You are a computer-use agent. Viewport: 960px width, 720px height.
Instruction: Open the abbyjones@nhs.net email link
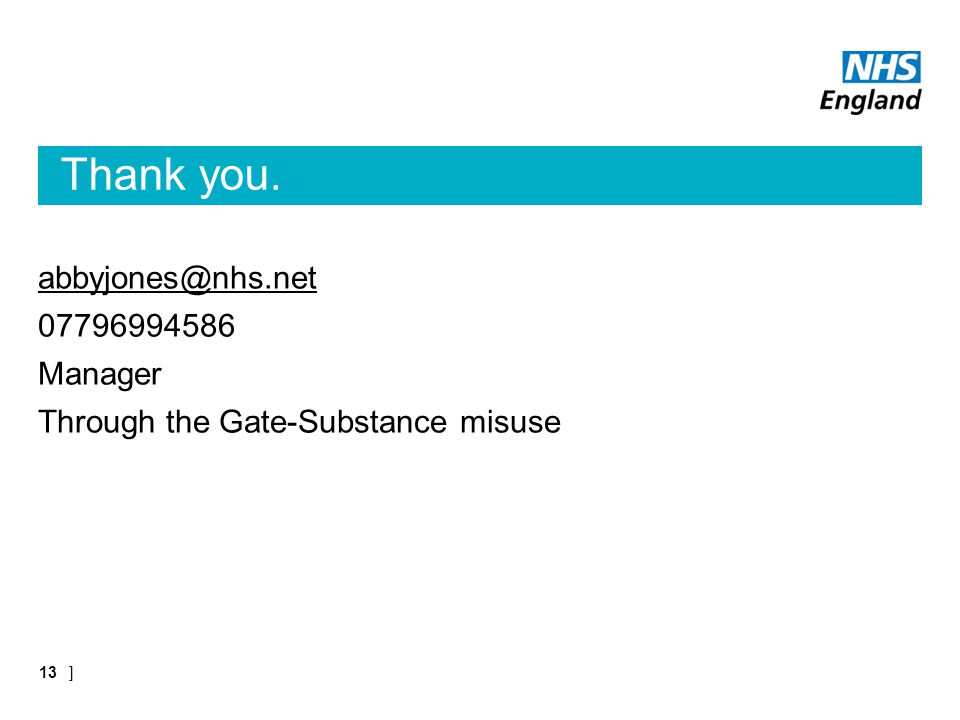pyautogui.click(x=177, y=279)
